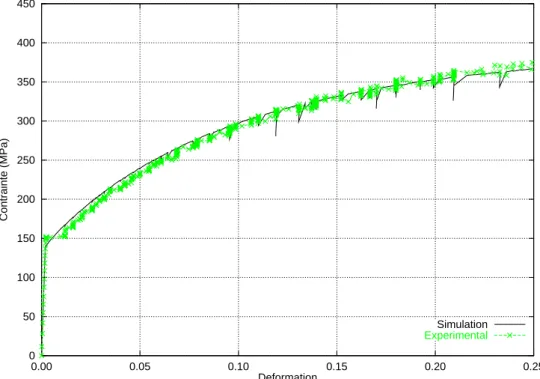Click the y-axis tick label 350
540x379 pixels.
pos(26,82)
